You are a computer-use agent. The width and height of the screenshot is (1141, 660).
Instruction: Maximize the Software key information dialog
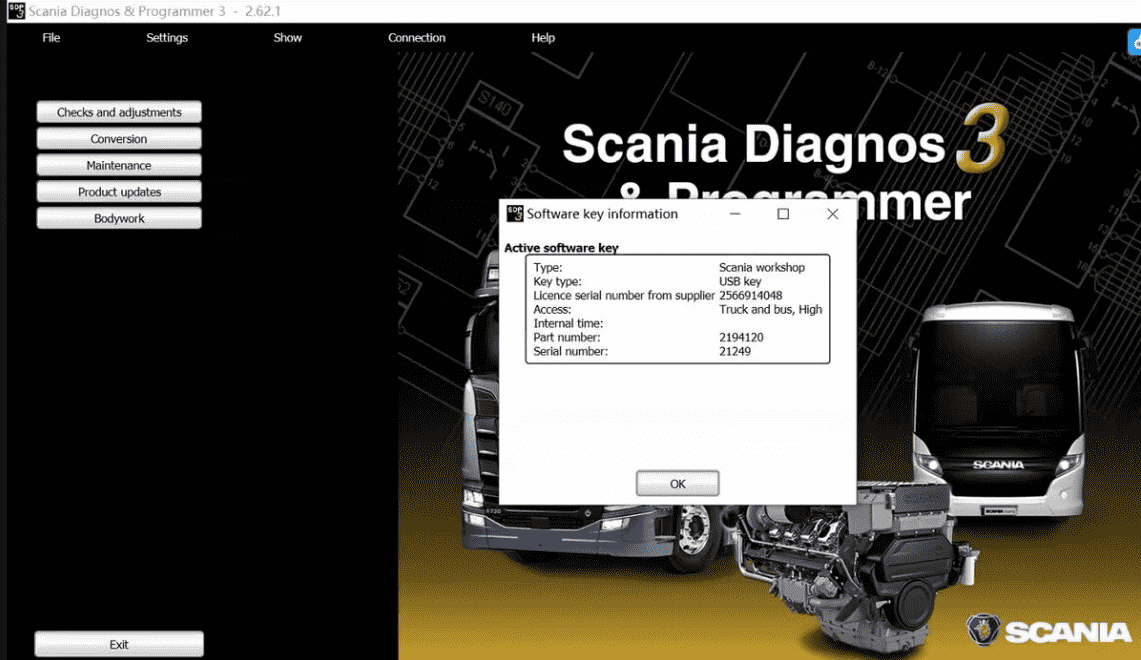783,214
